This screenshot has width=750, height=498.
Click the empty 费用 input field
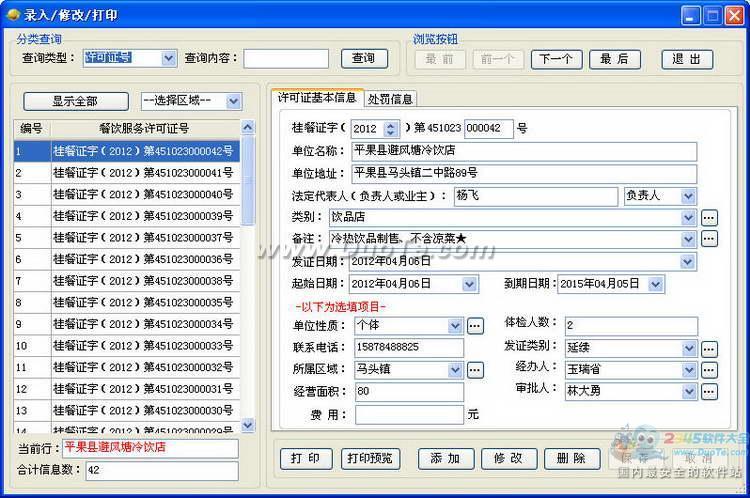point(409,415)
